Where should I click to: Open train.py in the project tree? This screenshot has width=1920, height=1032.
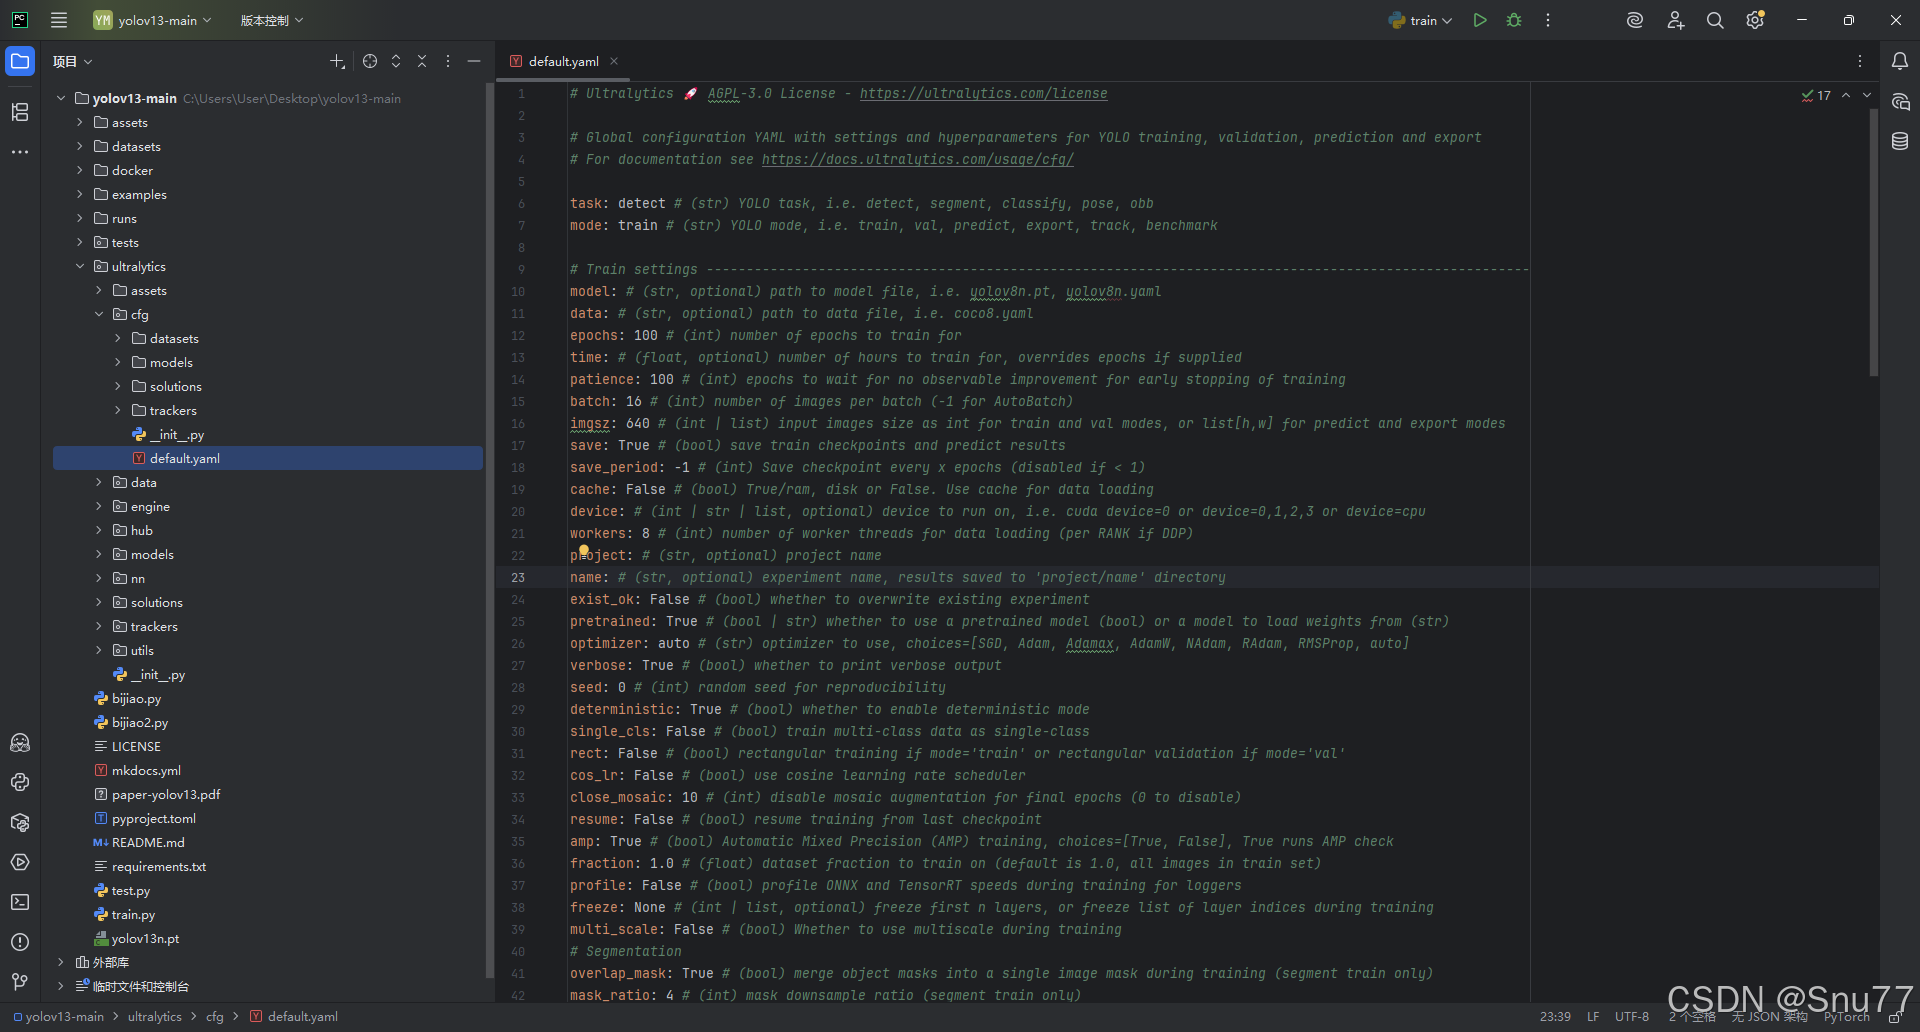(133, 915)
